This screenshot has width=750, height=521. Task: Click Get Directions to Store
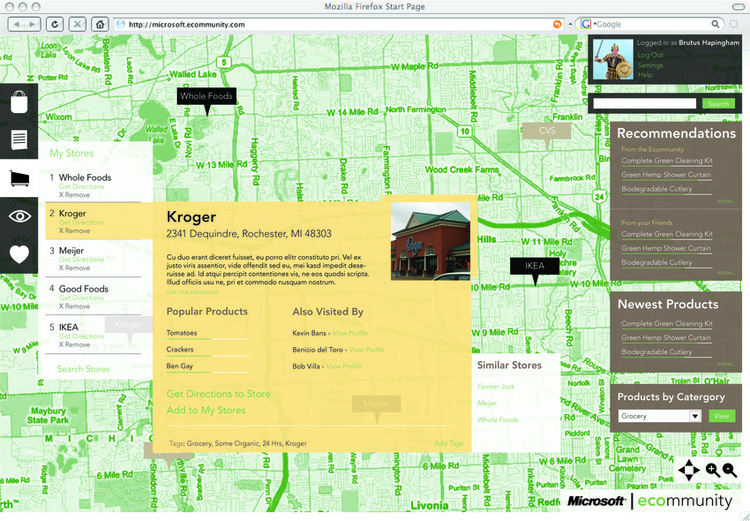(218, 394)
